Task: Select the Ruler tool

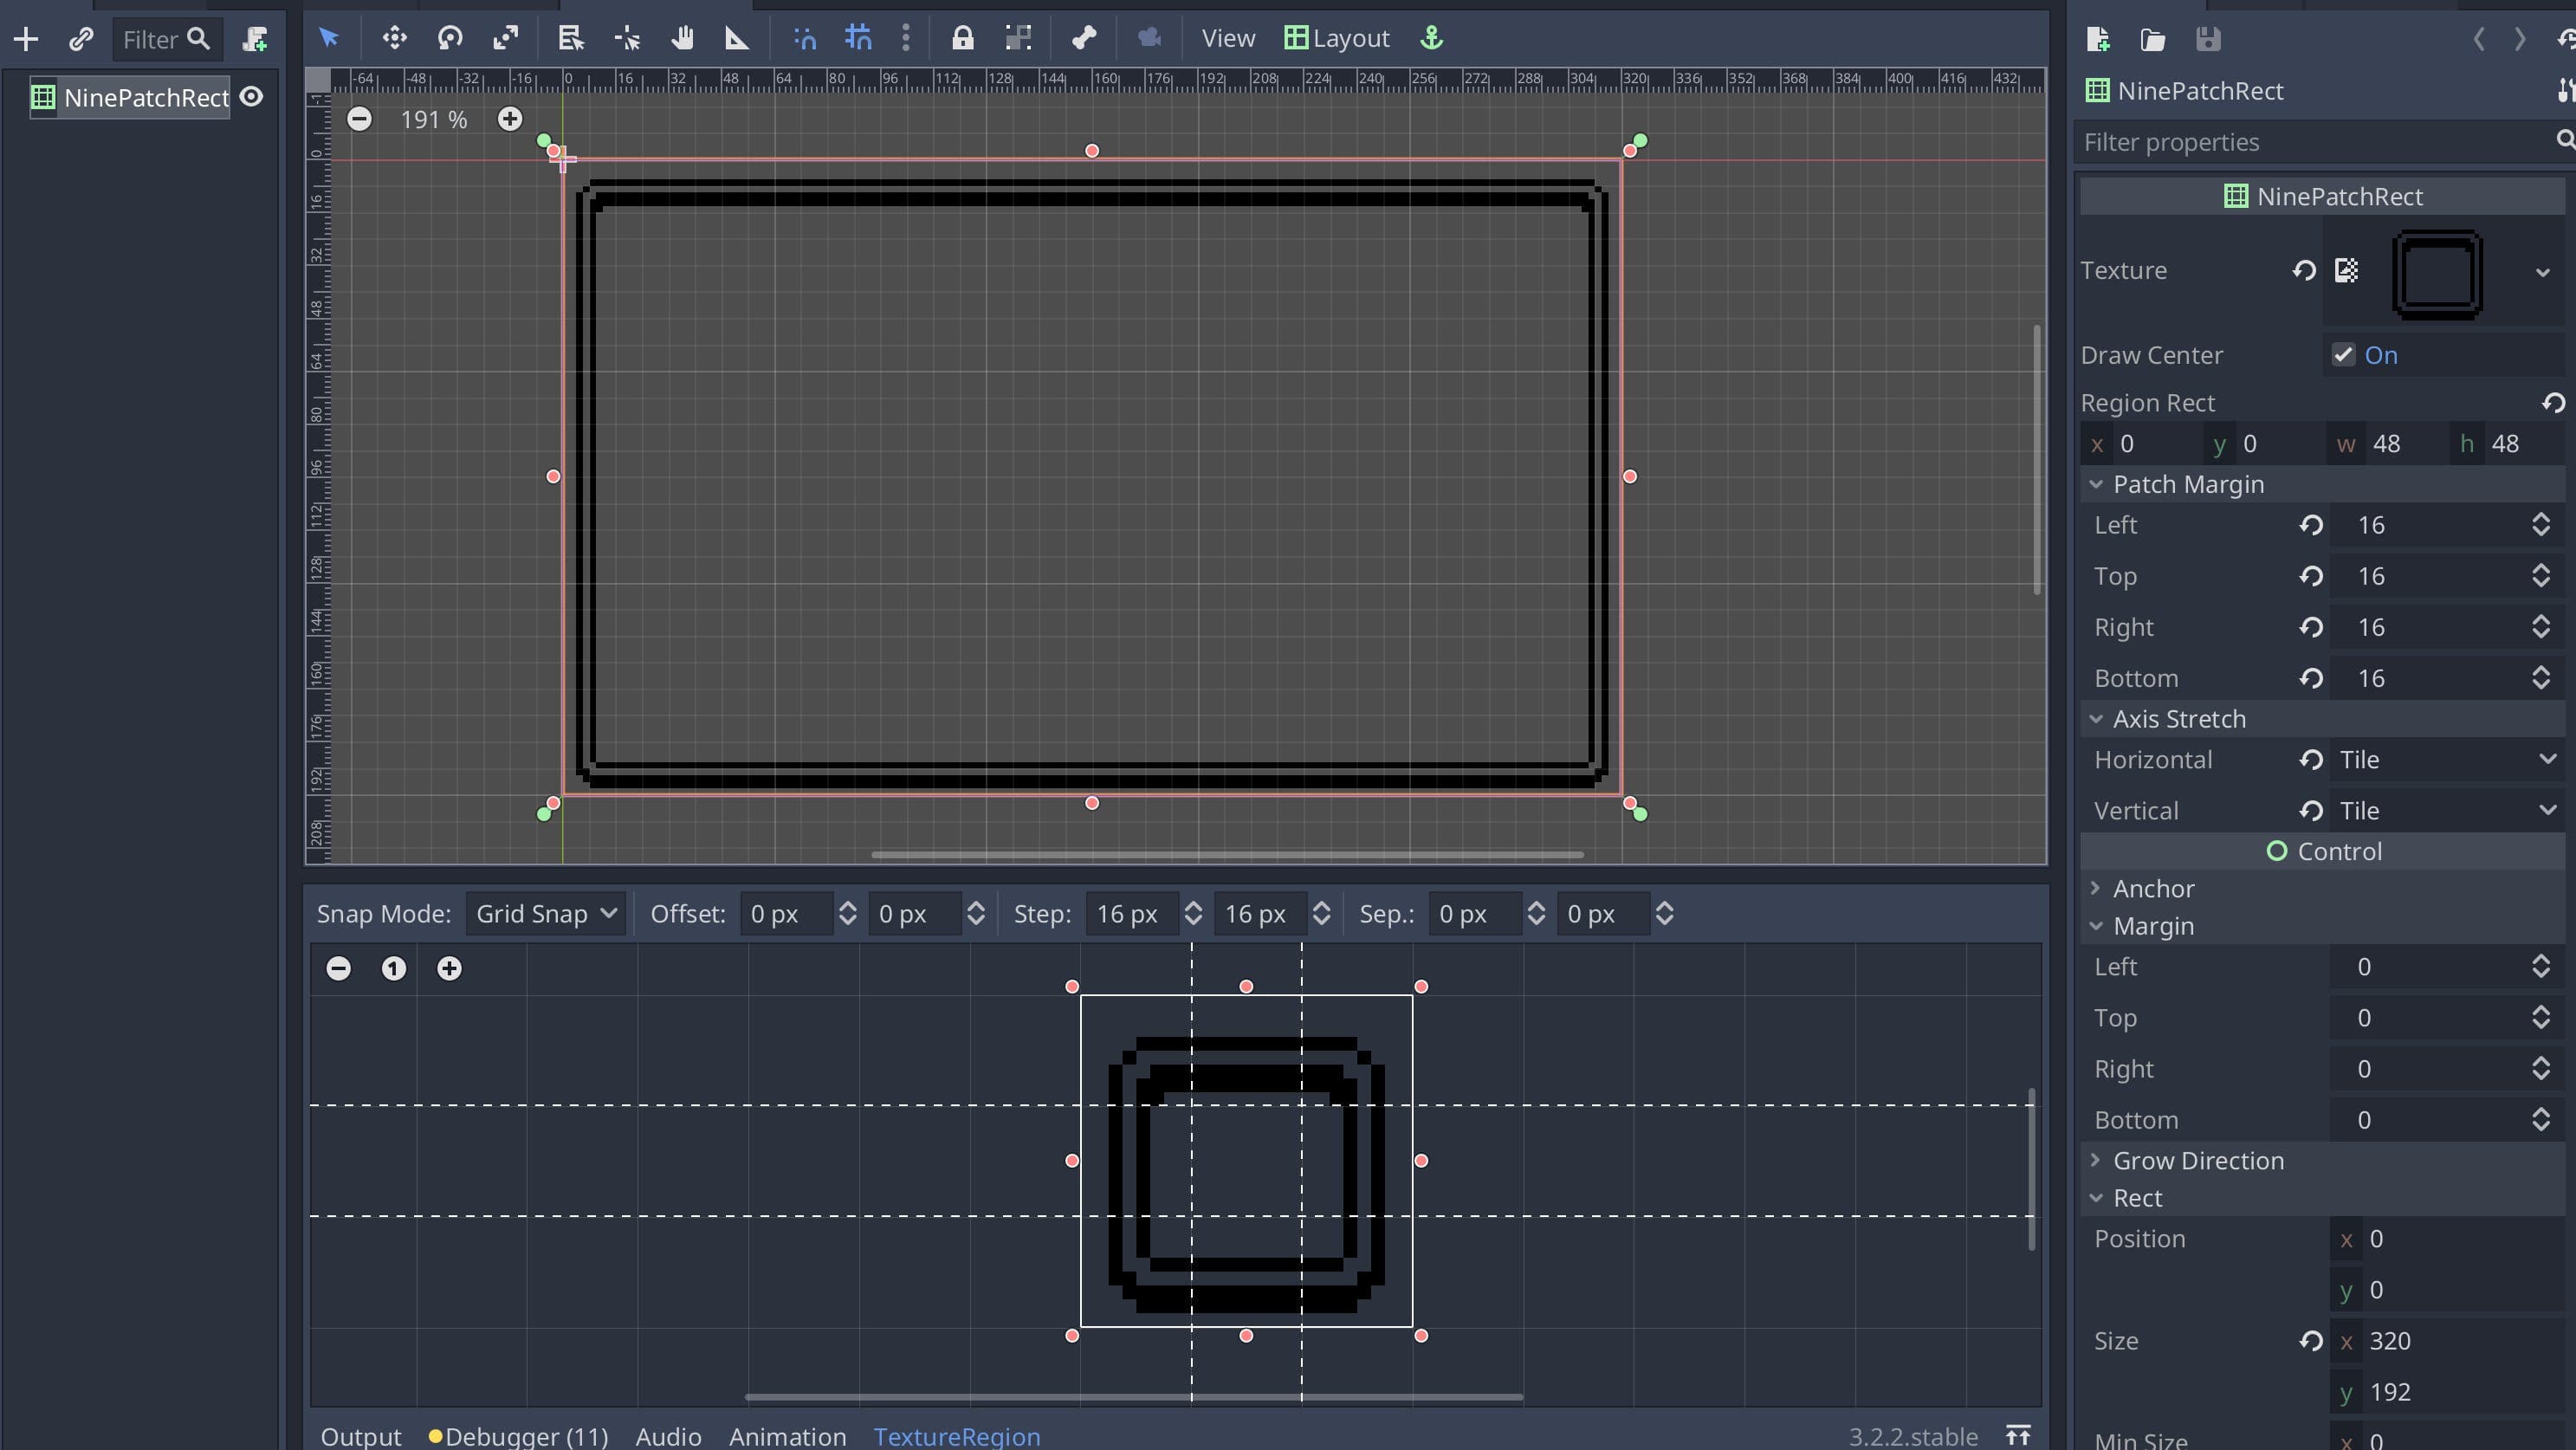Action: click(736, 38)
